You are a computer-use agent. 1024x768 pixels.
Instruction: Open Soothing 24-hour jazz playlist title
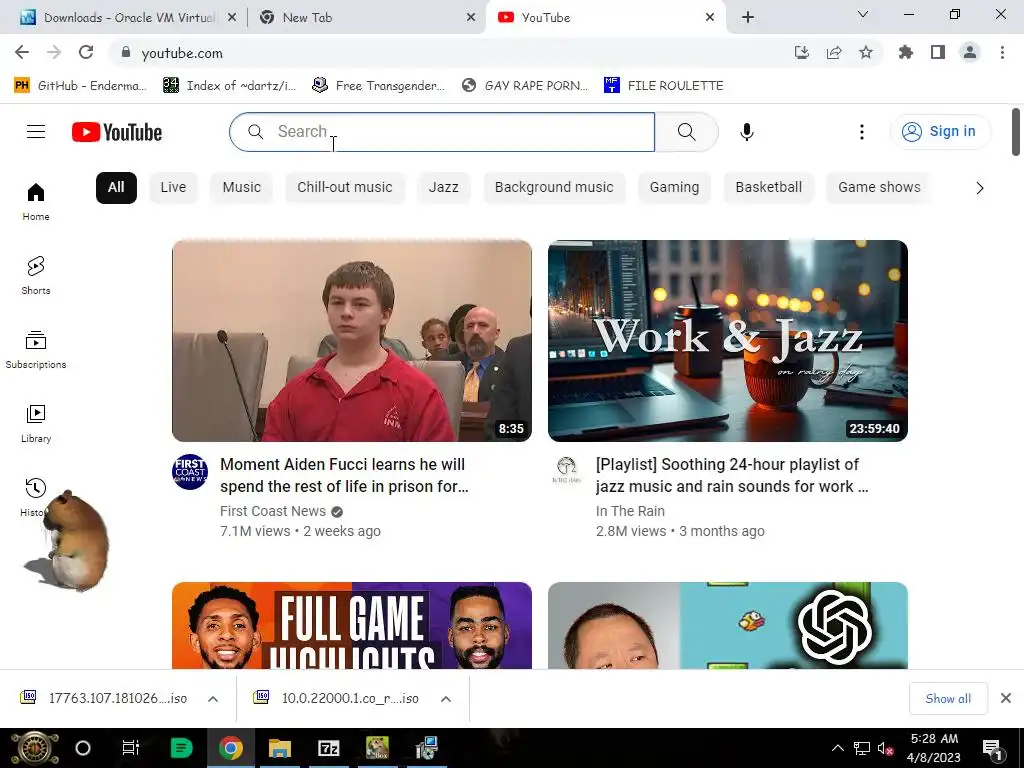pyautogui.click(x=732, y=475)
